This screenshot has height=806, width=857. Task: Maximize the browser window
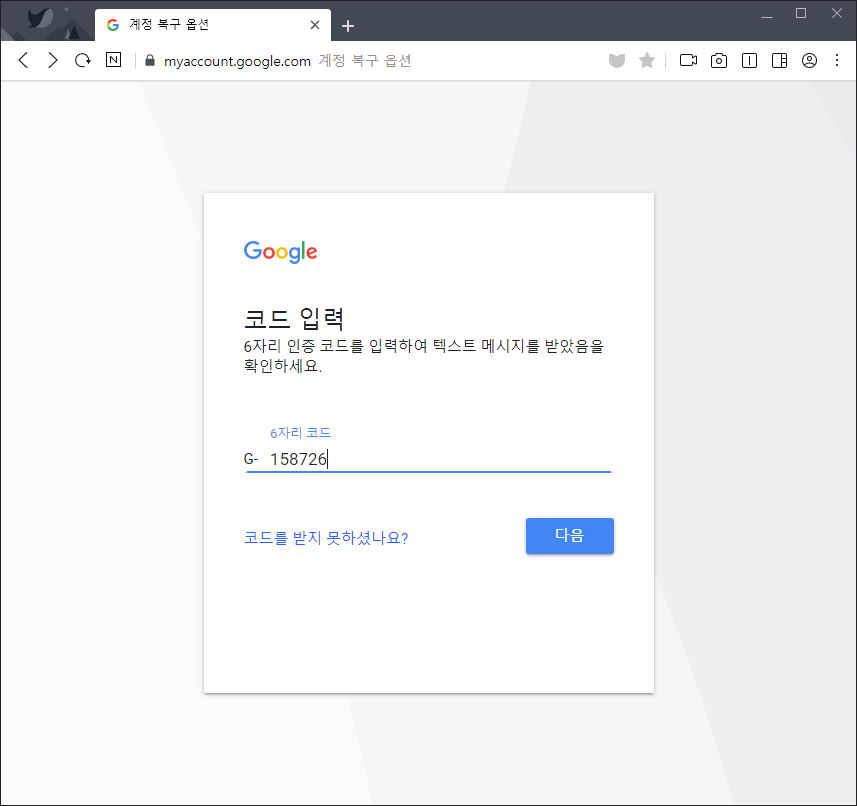(x=801, y=14)
